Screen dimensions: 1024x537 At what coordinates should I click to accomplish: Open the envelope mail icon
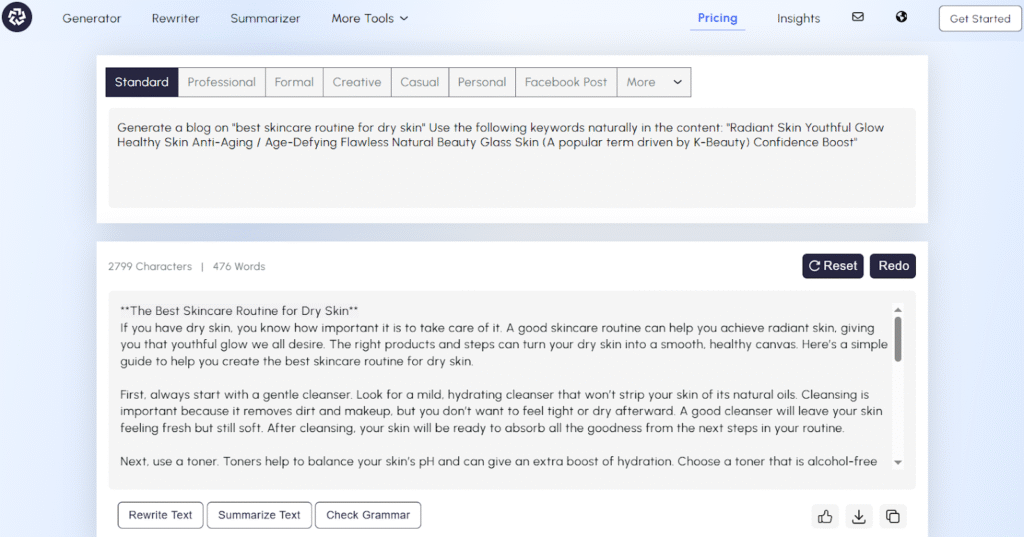[857, 17]
